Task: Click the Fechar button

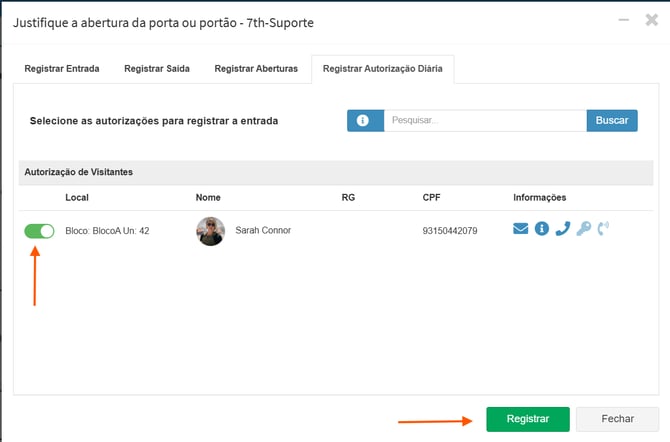Action: (617, 419)
